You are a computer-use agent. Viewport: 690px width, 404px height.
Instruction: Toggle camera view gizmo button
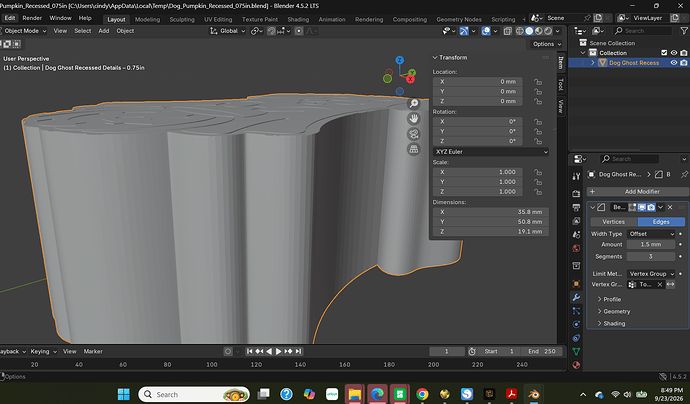coord(414,134)
